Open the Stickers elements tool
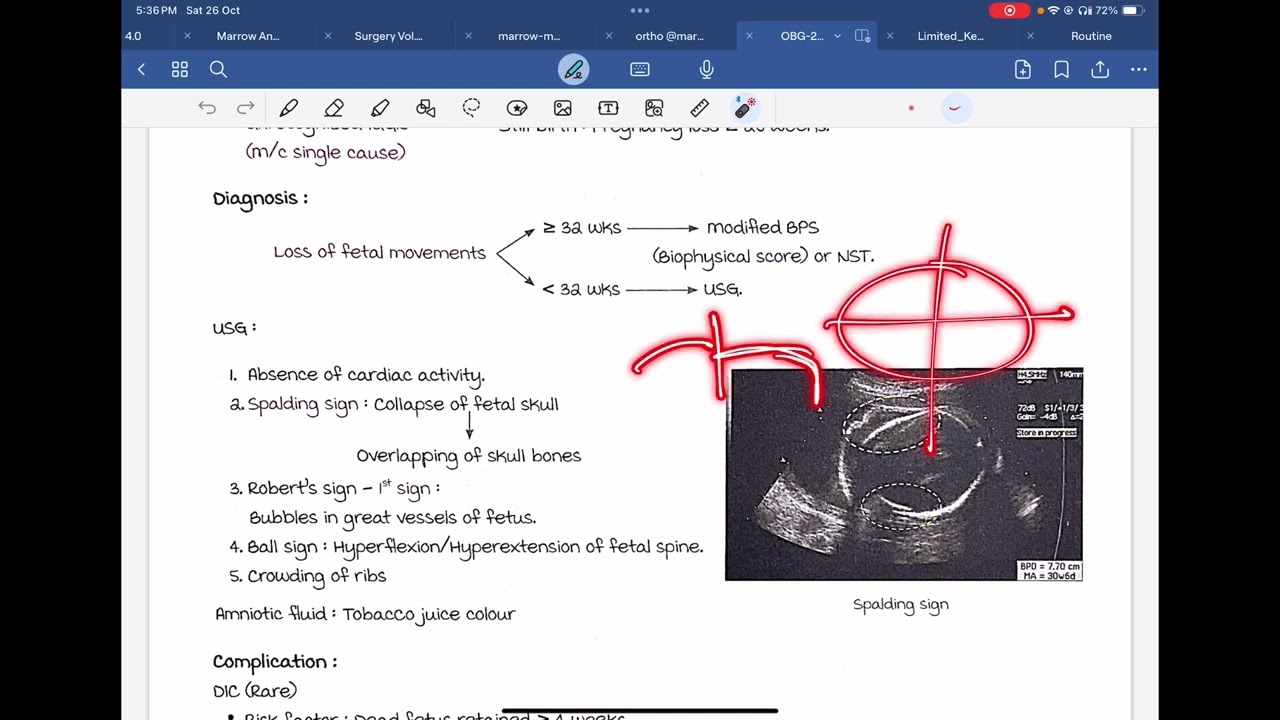The height and width of the screenshot is (720, 1280). tap(517, 108)
